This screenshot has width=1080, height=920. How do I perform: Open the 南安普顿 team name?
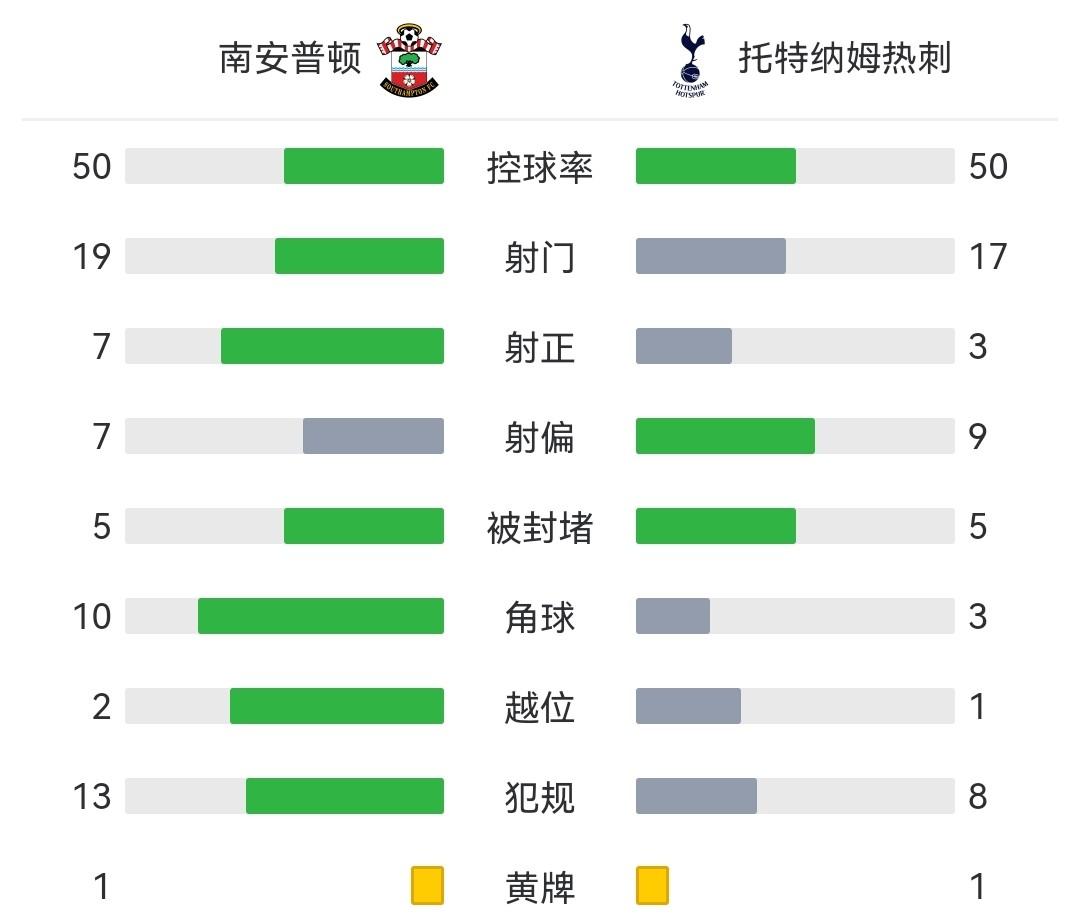click(x=290, y=59)
